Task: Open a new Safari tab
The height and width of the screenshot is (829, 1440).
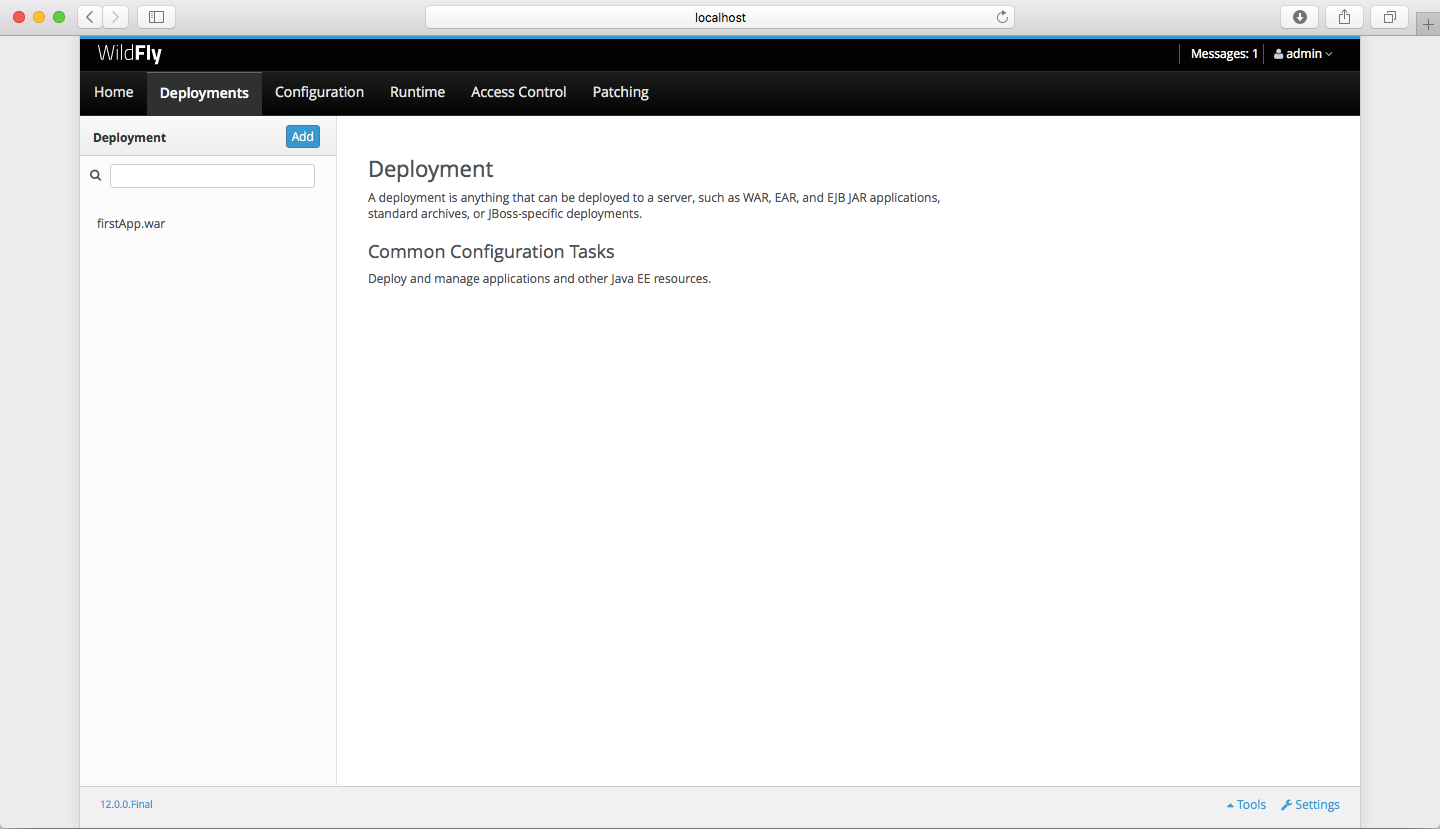Action: point(1428,26)
